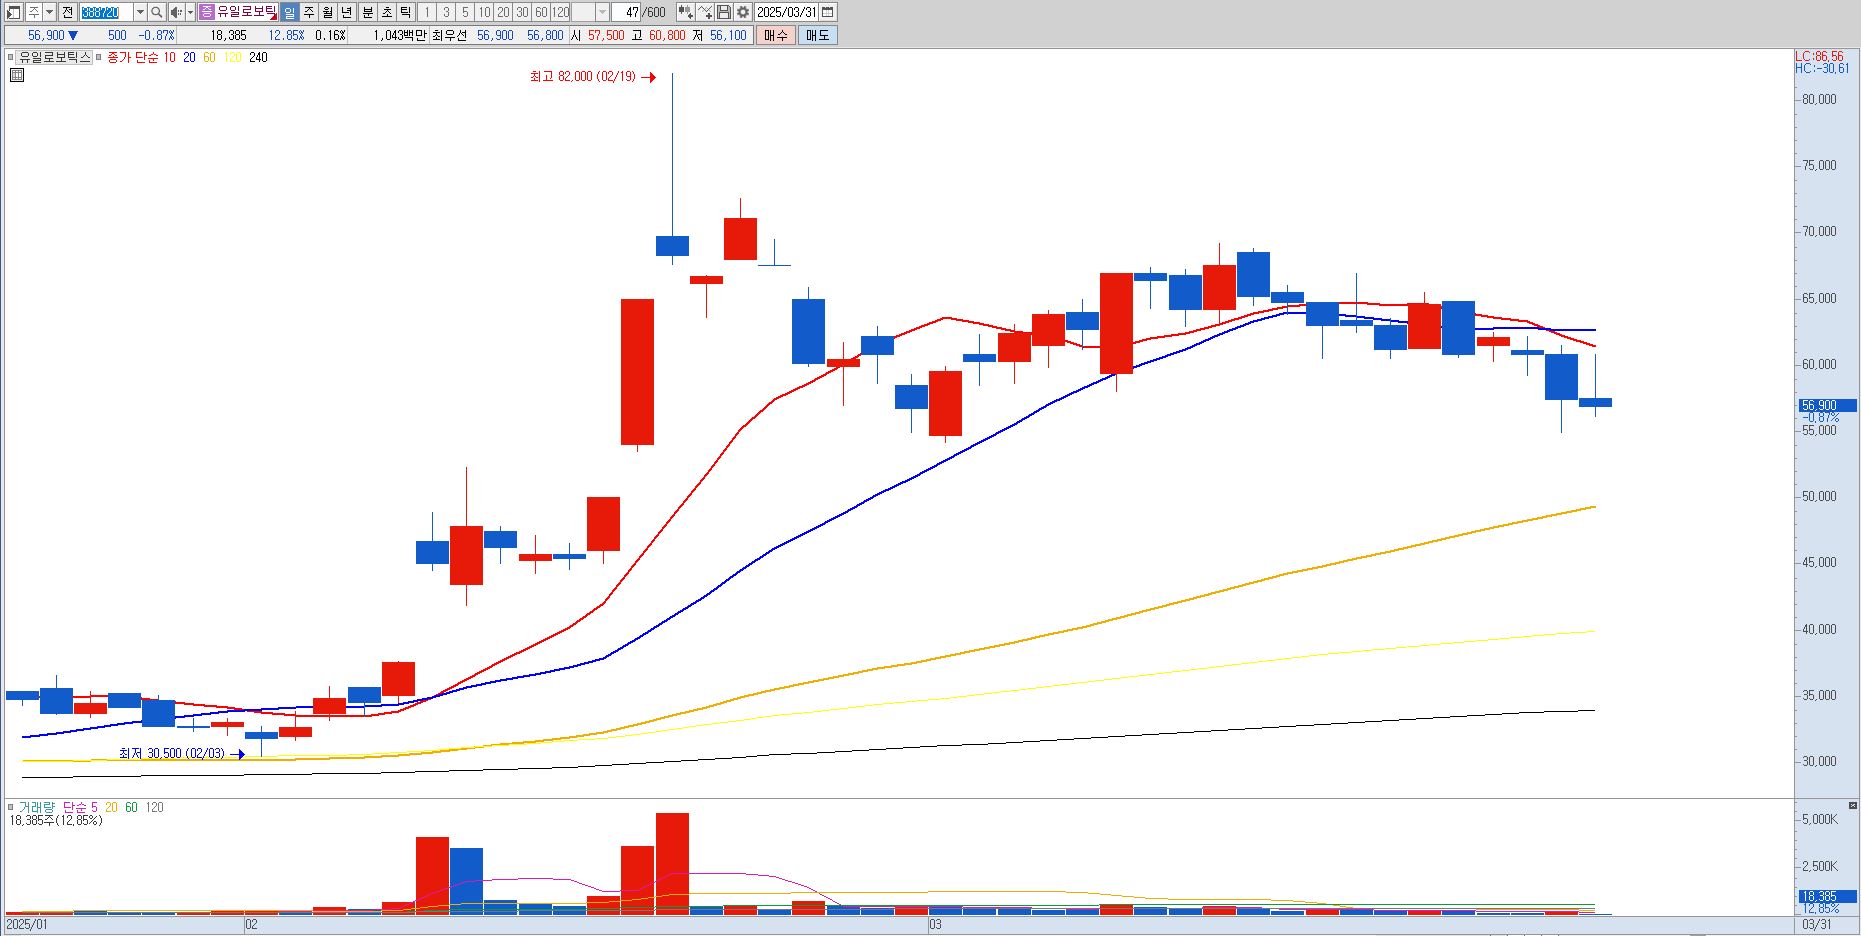Click the 최저 30,500 (02/03) label
Screen dimensions: 1861x936
pos(172,754)
